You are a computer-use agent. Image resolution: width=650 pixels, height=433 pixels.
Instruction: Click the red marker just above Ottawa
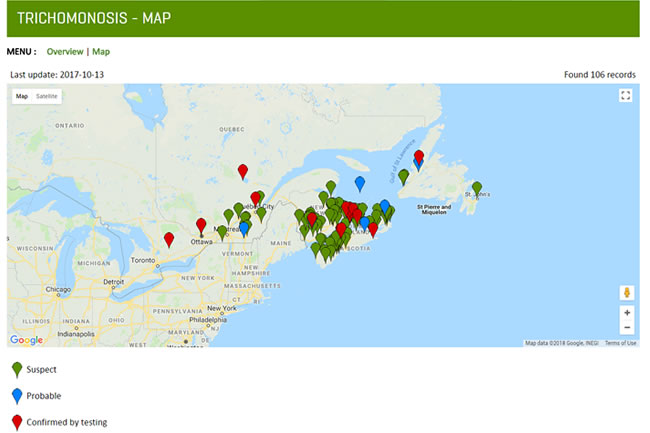[201, 225]
